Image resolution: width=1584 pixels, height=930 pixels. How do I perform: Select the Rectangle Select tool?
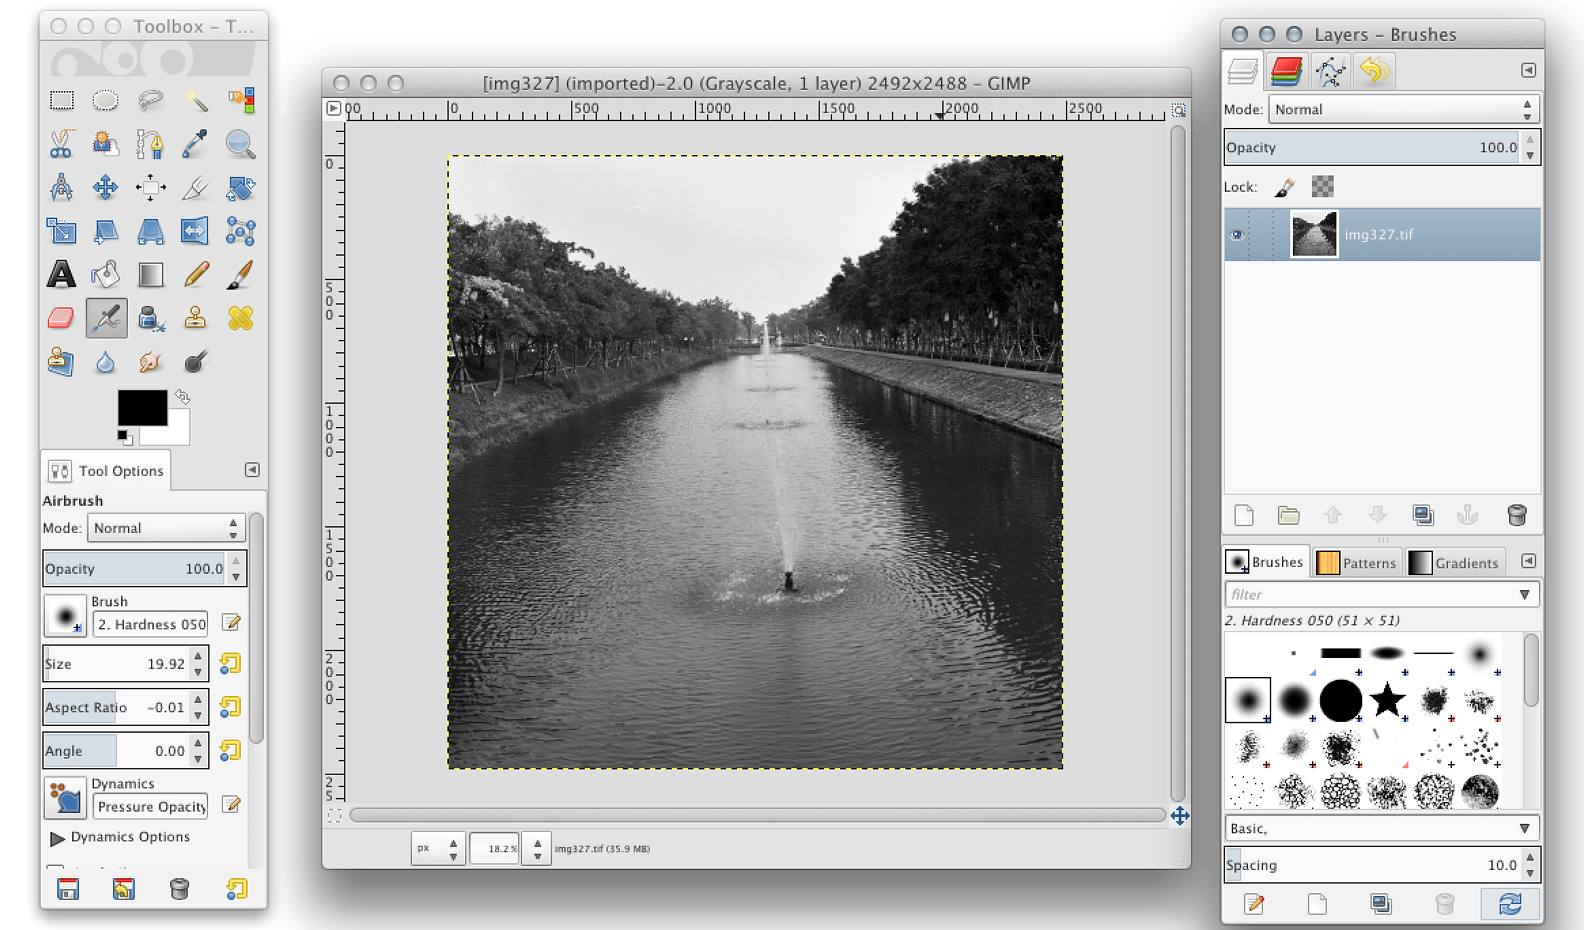(x=62, y=100)
